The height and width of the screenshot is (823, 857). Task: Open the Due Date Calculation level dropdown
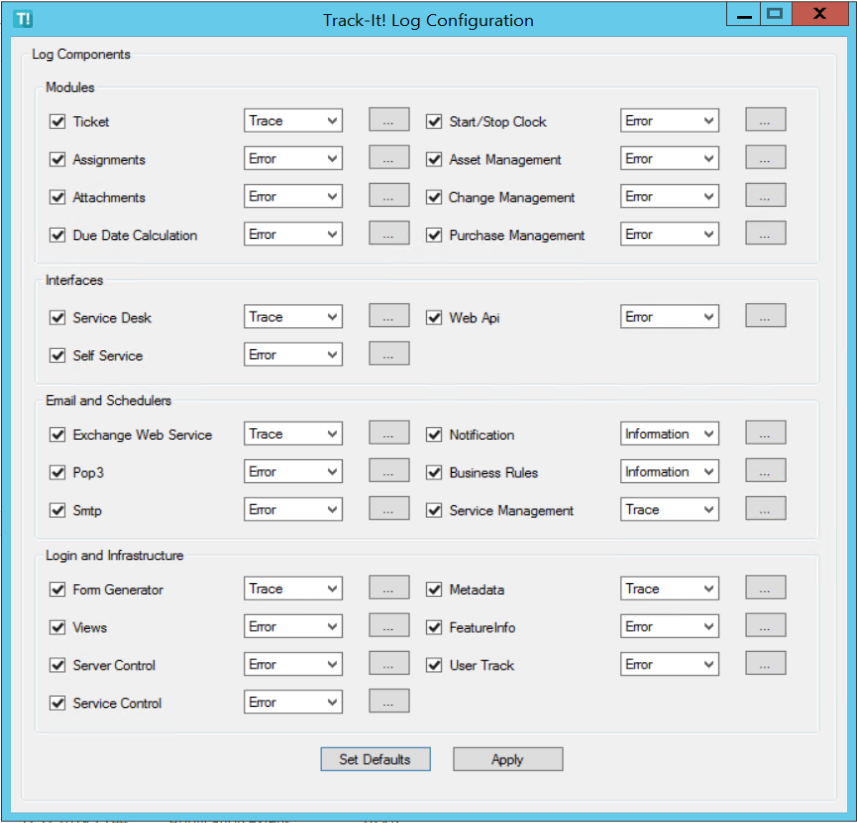[293, 234]
